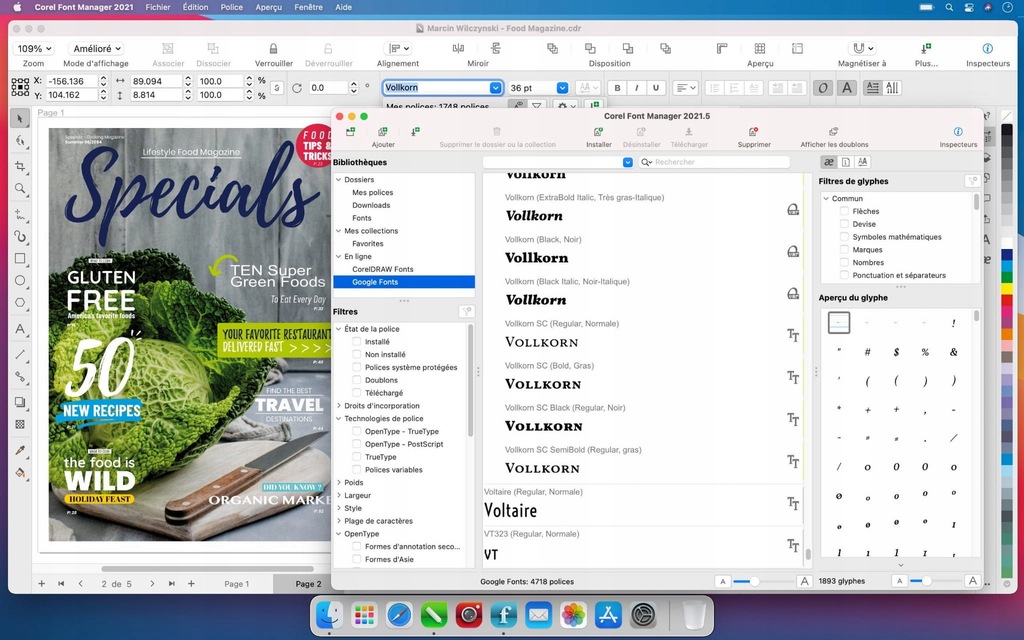Switch to the Page 1 tab
The height and width of the screenshot is (640, 1024).
tap(236, 584)
